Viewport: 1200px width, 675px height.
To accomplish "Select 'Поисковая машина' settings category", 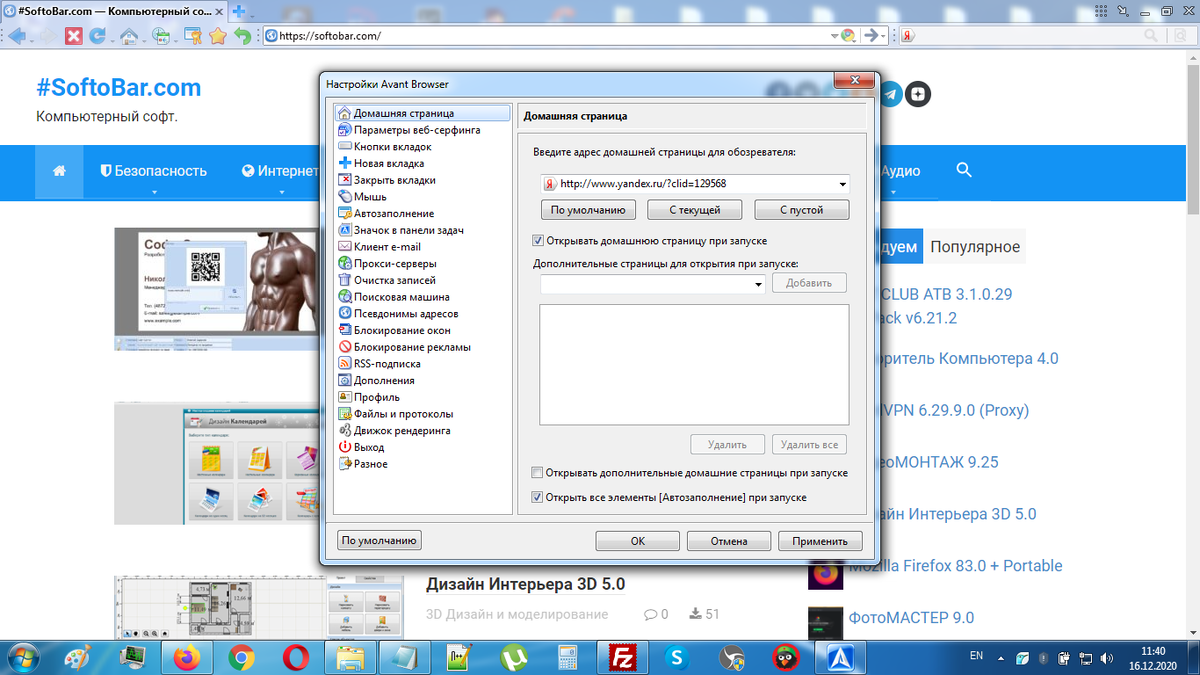I will (401, 297).
